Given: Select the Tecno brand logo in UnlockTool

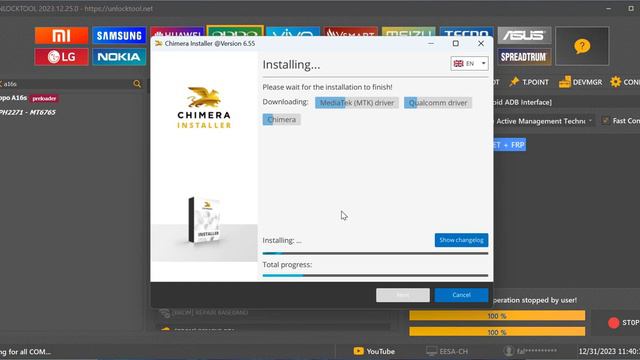Looking at the screenshot, I should click(x=466, y=32).
